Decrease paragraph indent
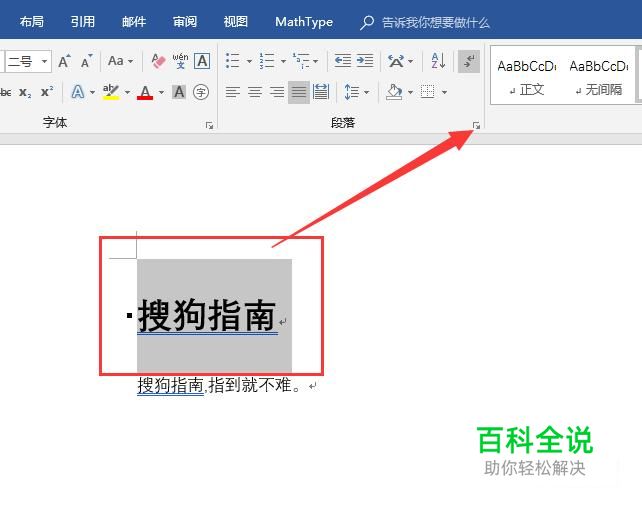The image size is (642, 511). coord(342,61)
